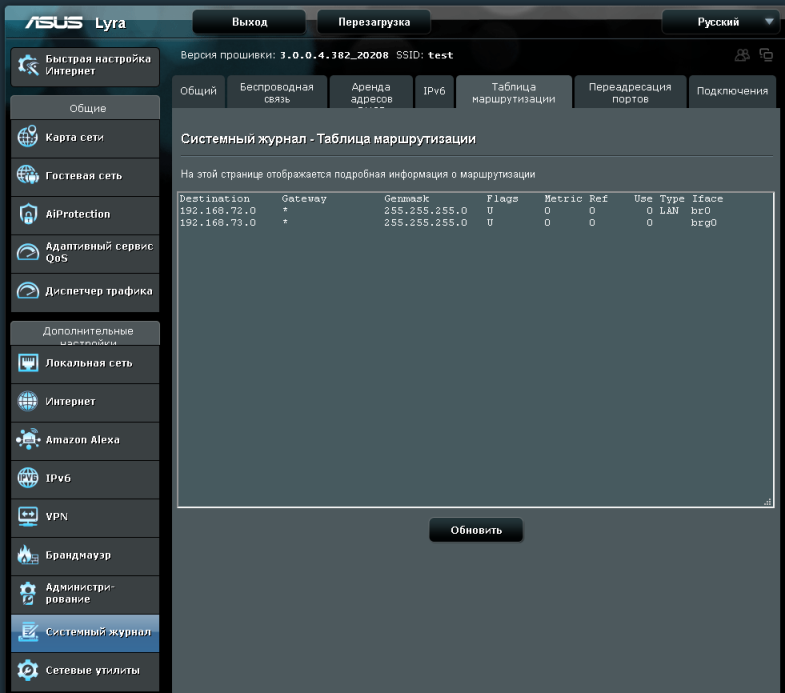
Task: Select the Таблица маршрутизации tab
Action: click(514, 92)
